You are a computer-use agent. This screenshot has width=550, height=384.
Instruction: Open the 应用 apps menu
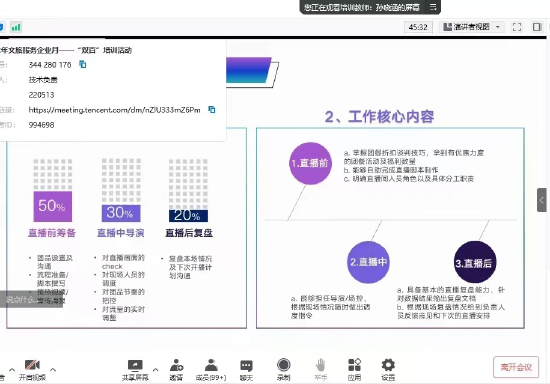pos(354,370)
